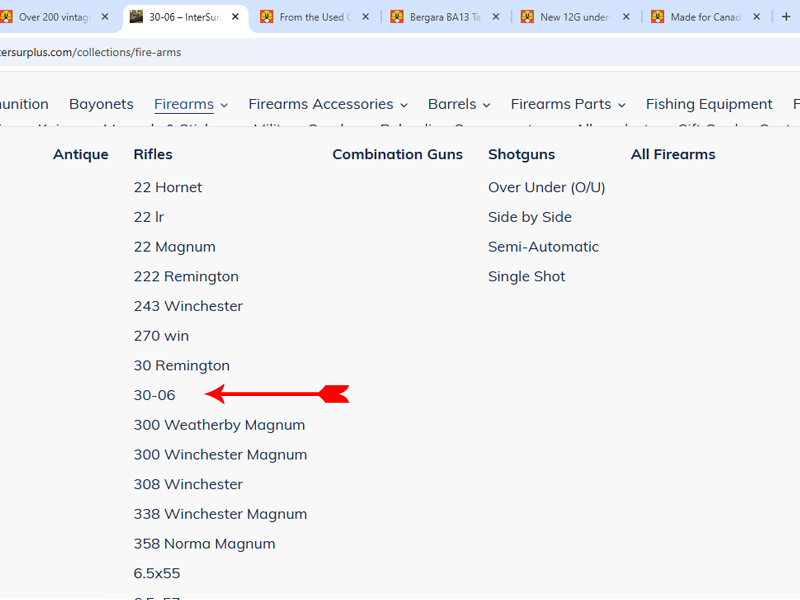Select the 22 Hornet rifle link
This screenshot has width=800, height=600.
click(x=168, y=187)
